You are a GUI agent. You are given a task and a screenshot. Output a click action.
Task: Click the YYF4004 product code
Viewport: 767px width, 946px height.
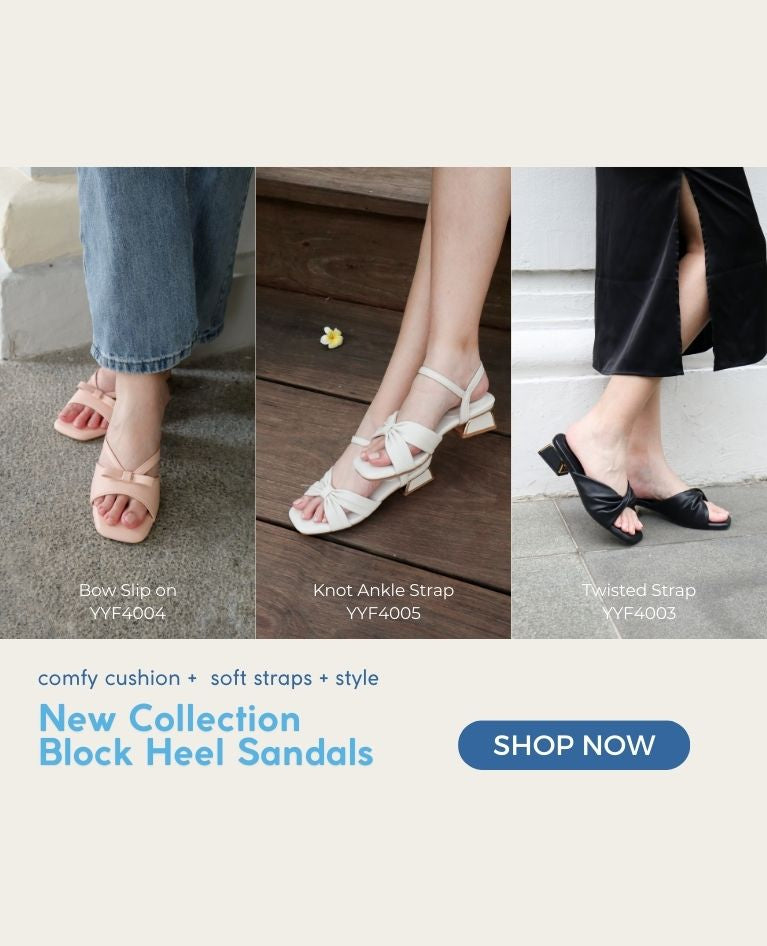tap(127, 613)
